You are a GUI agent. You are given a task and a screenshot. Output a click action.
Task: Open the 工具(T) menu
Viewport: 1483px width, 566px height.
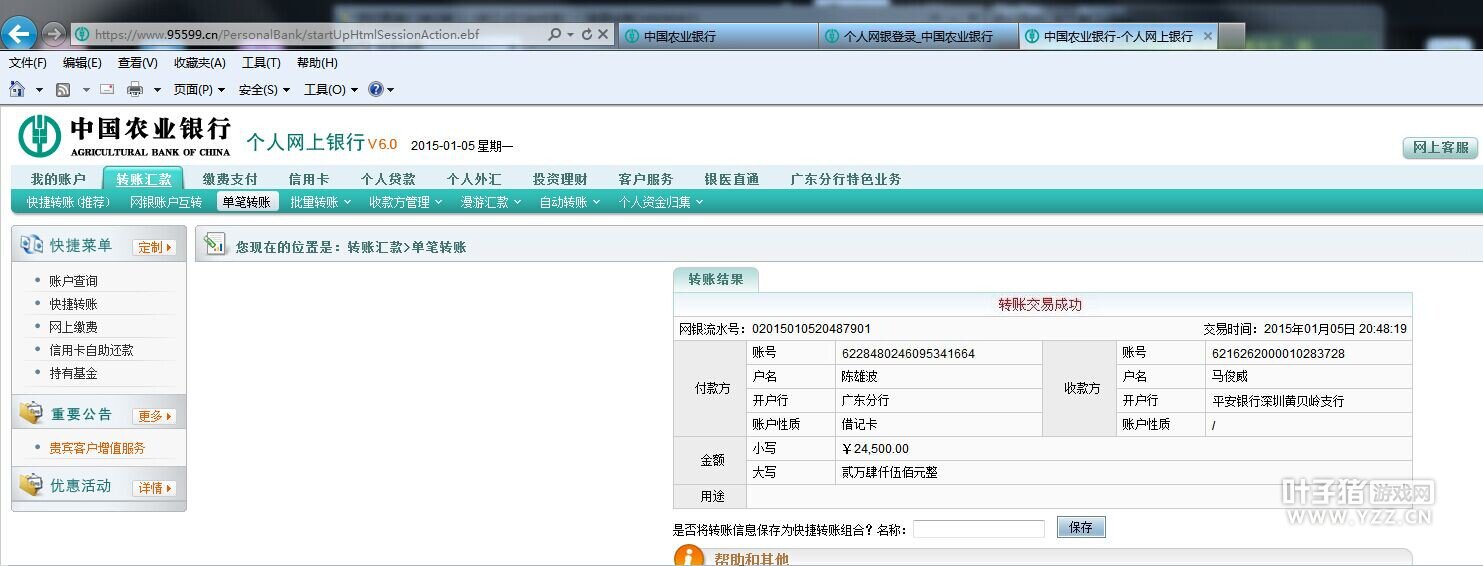click(261, 63)
